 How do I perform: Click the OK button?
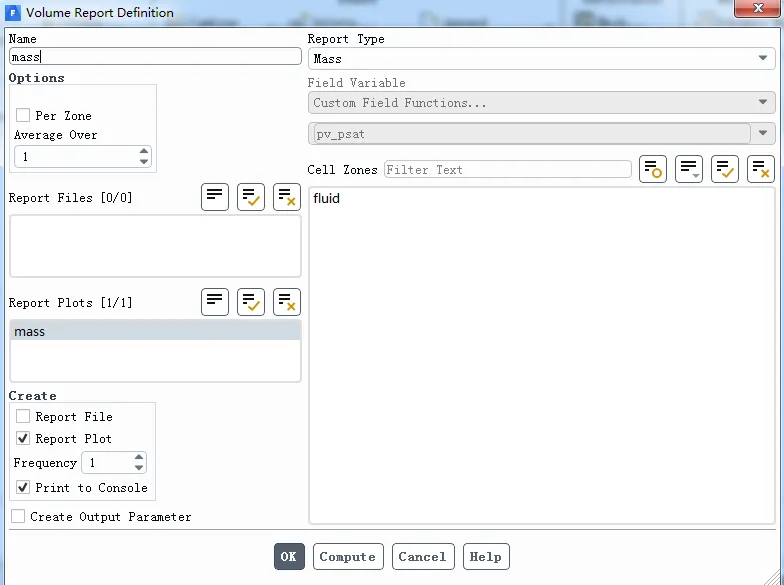(289, 557)
